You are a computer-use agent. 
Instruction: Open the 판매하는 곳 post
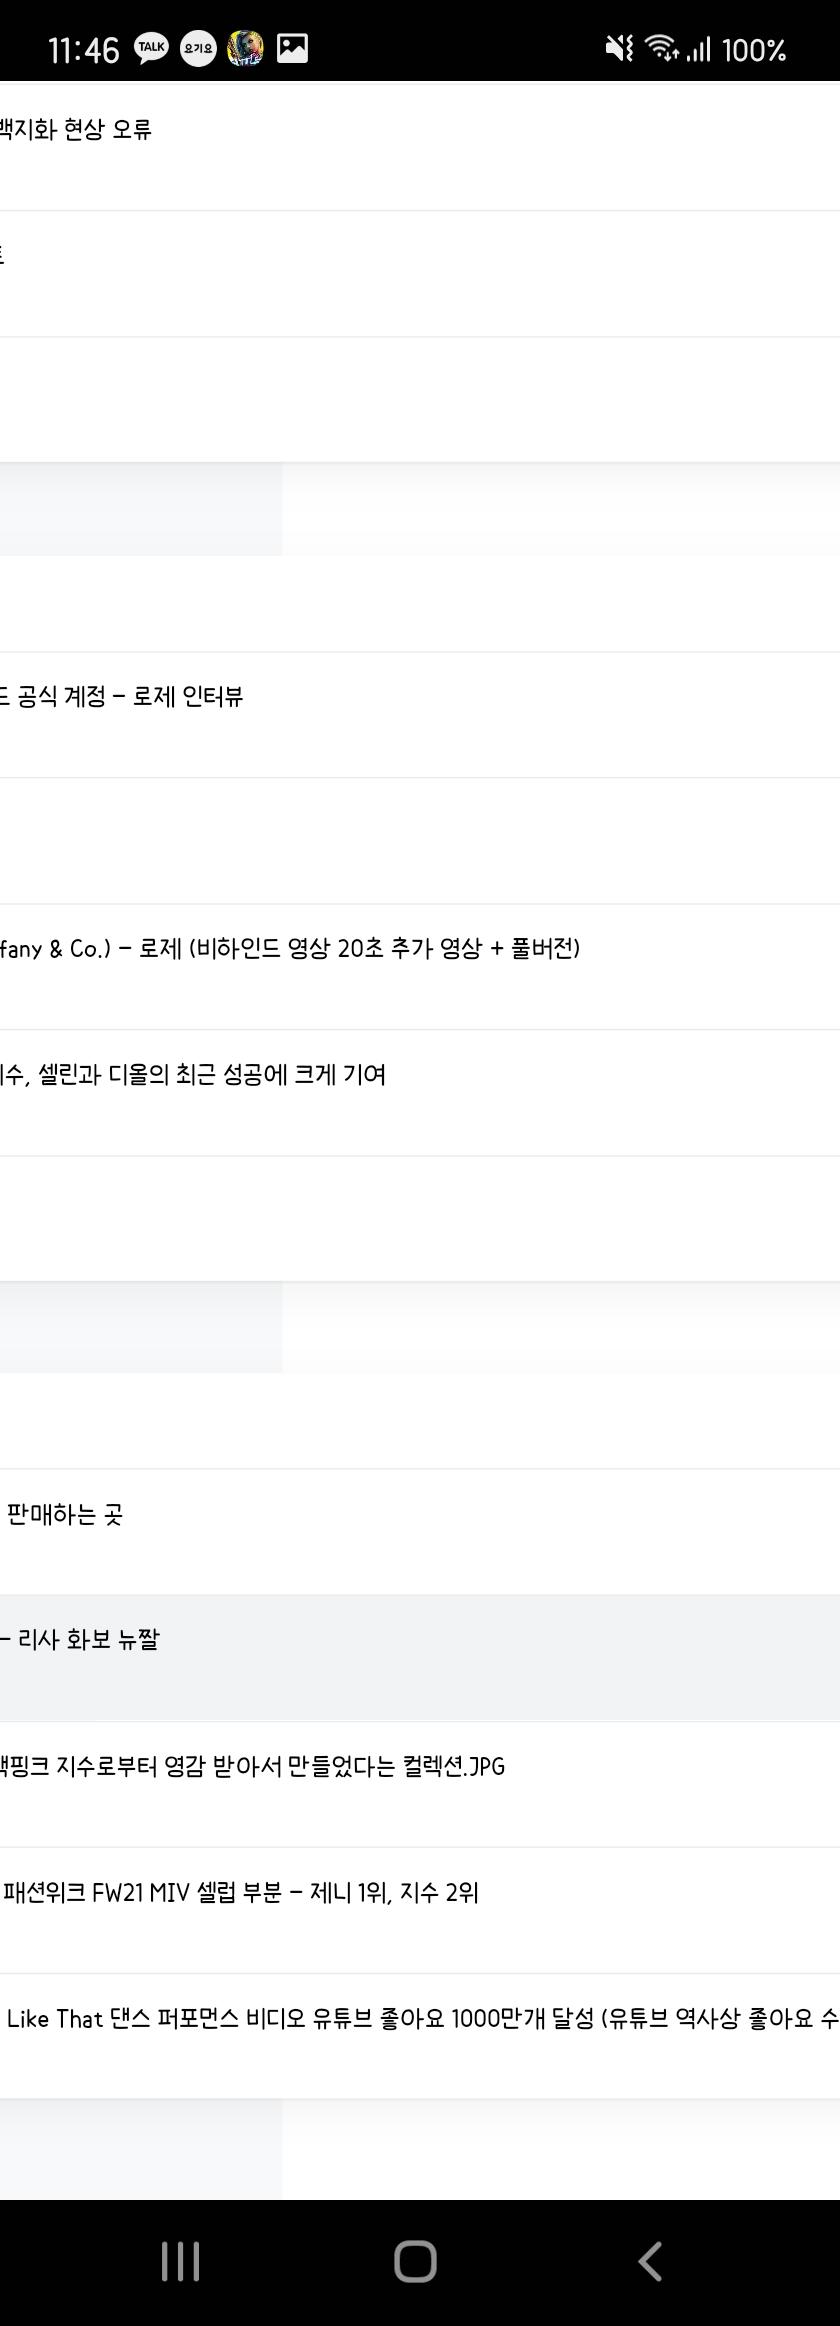420,1532
